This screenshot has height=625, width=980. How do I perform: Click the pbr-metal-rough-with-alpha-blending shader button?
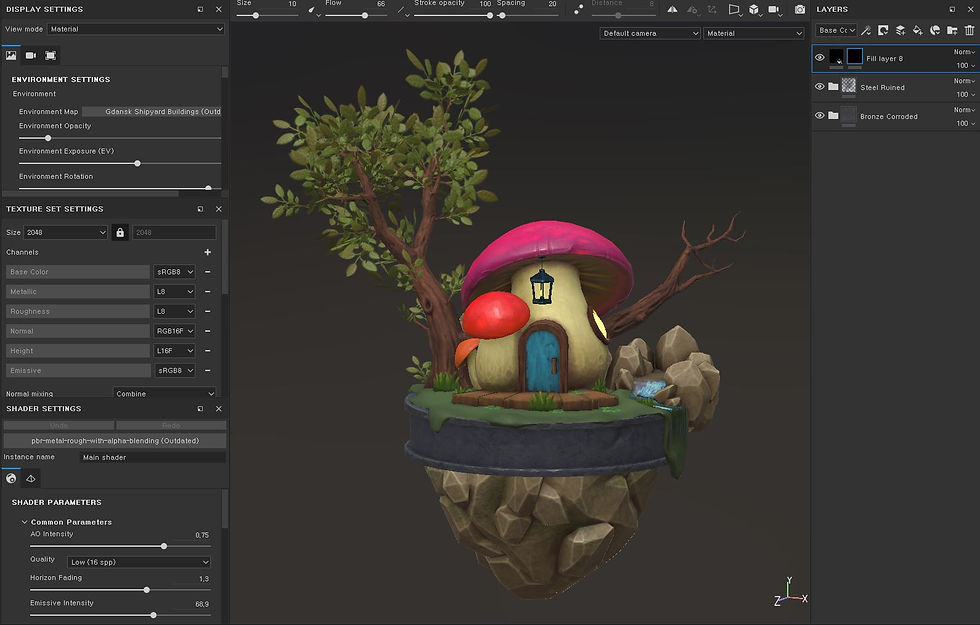(115, 441)
